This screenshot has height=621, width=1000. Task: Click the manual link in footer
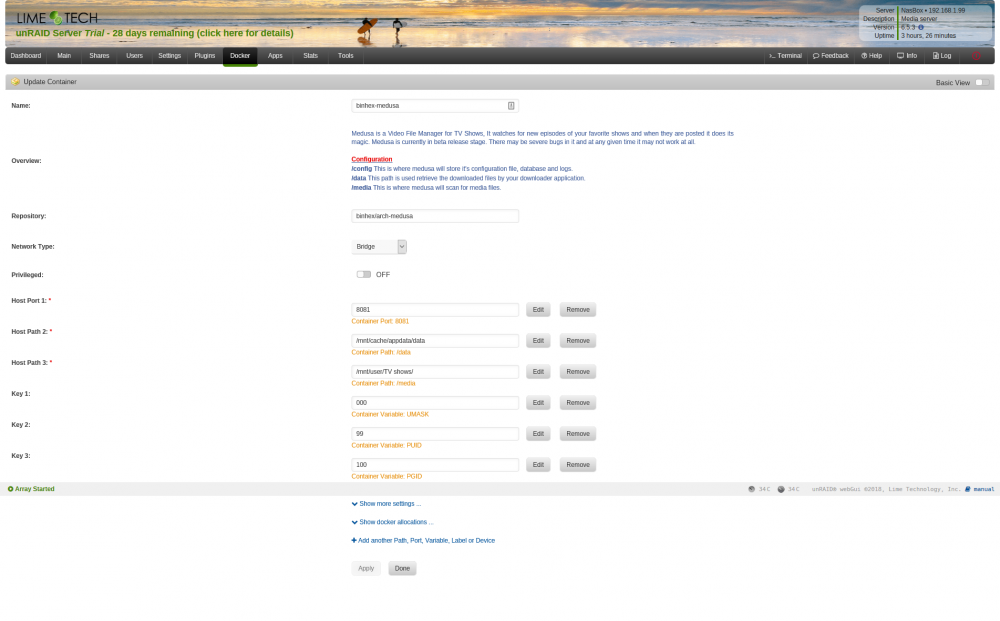980,489
